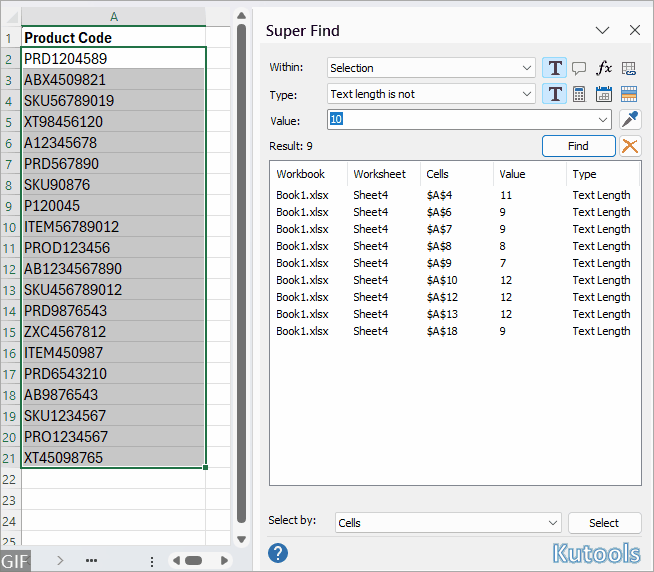Select cell ZXC4567812
Image resolution: width=654 pixels, height=572 pixels.
point(113,332)
